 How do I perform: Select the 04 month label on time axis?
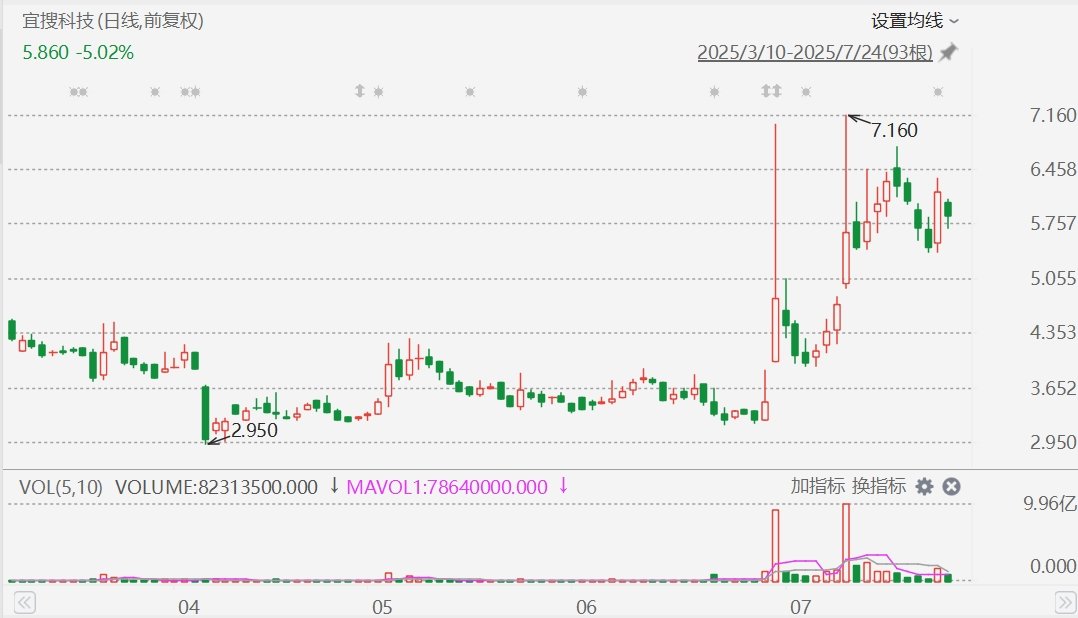(188, 606)
